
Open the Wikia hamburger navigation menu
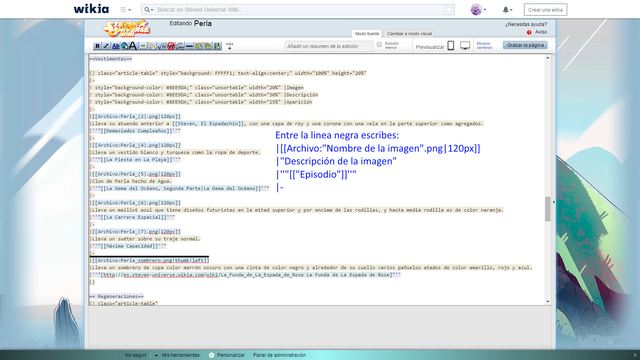pos(125,9)
